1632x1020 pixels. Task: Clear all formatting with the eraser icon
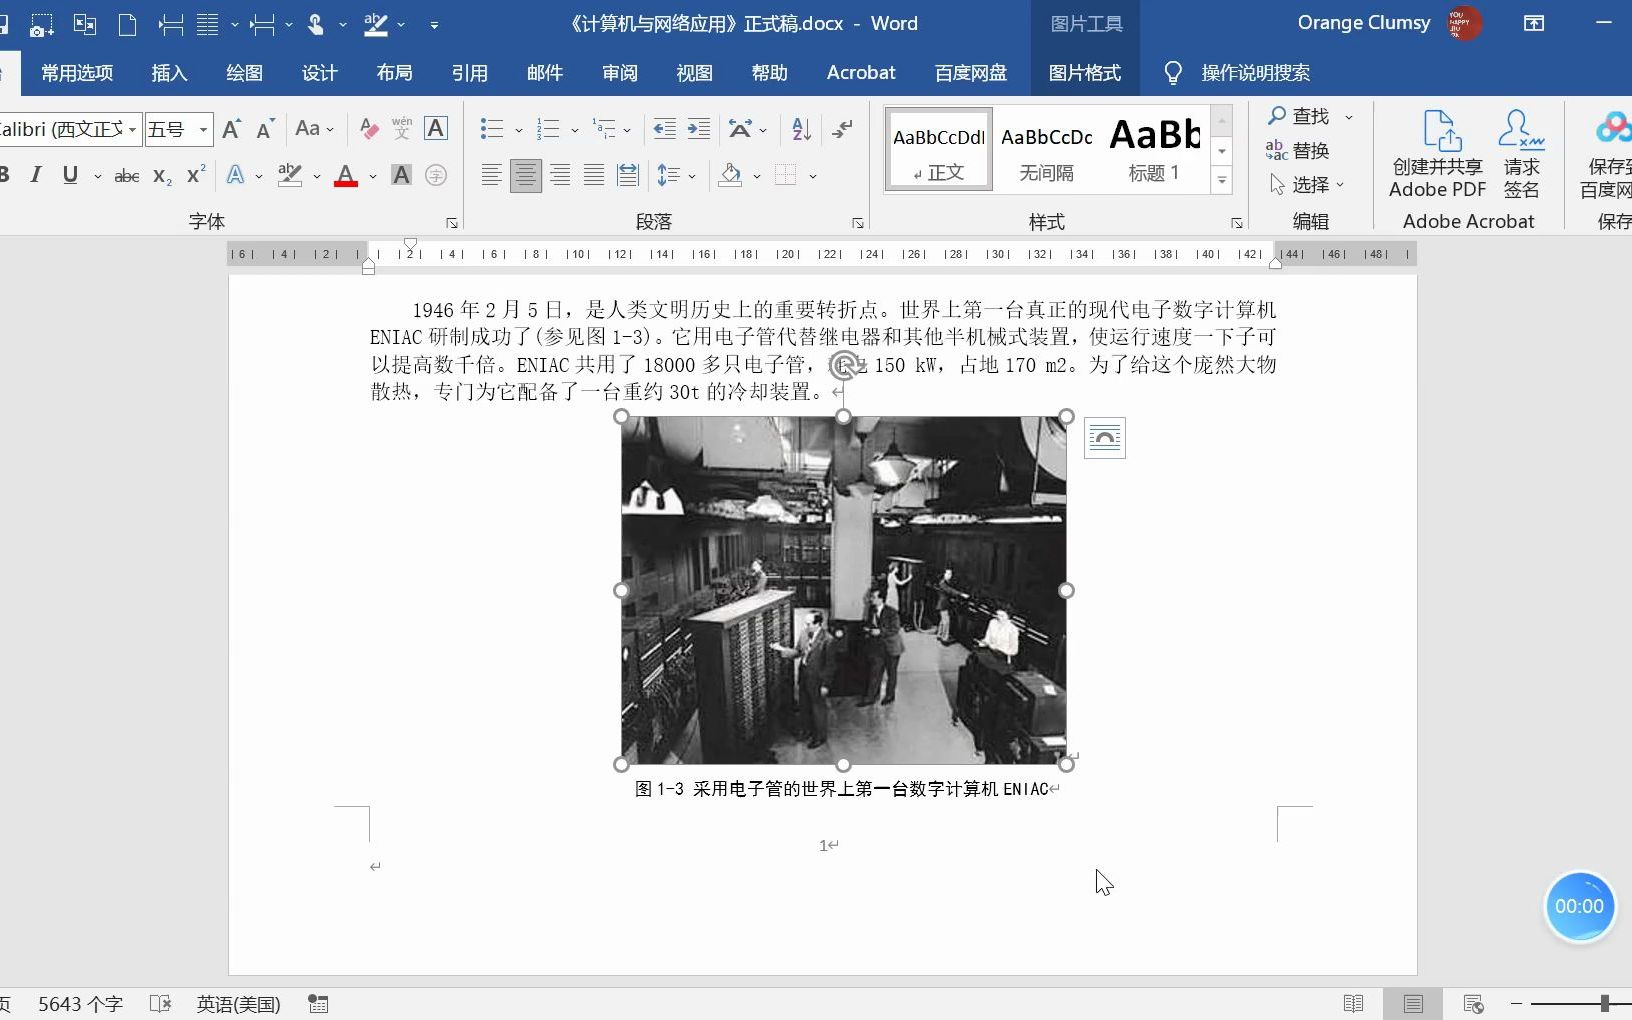[367, 128]
